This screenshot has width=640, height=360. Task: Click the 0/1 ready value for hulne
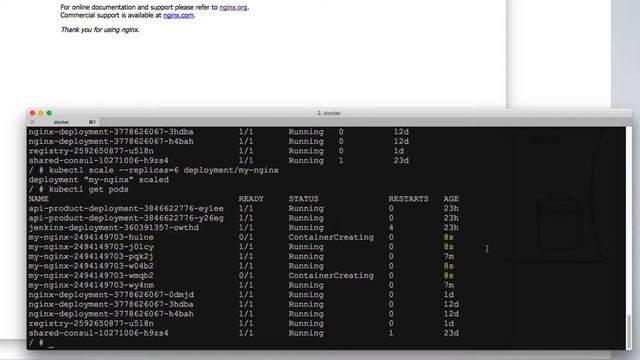(246, 238)
